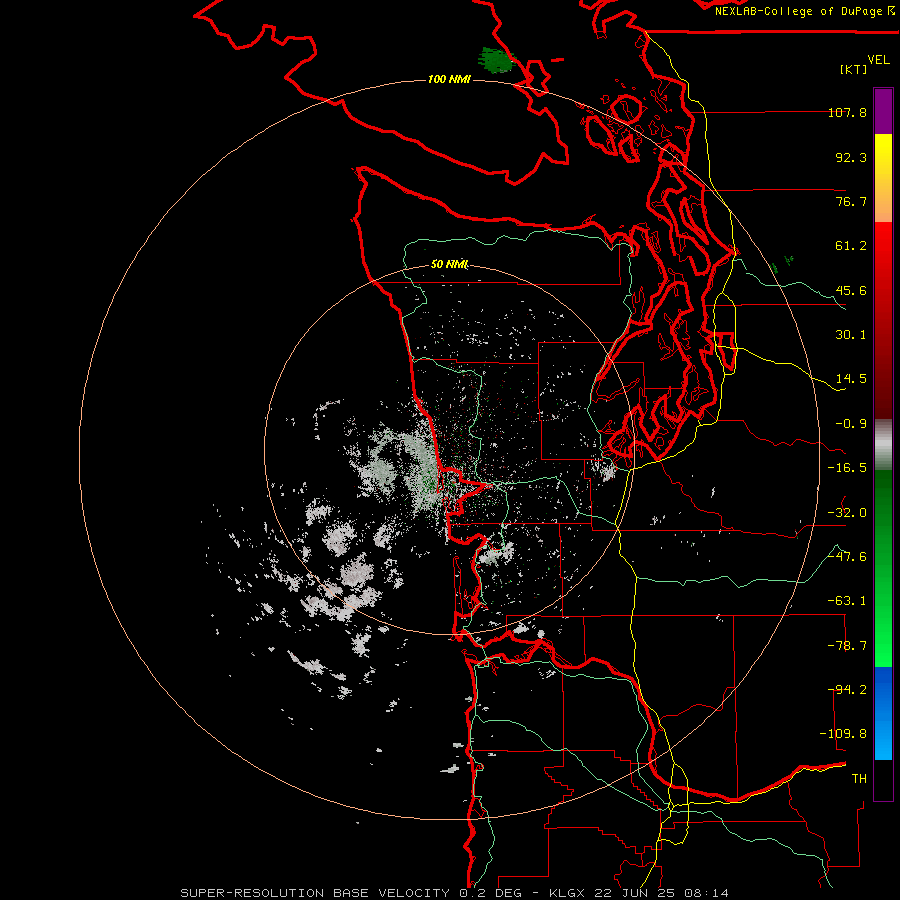Click the 30.1 velocity scale value
Image resolution: width=900 pixels, height=900 pixels.
(x=851, y=335)
